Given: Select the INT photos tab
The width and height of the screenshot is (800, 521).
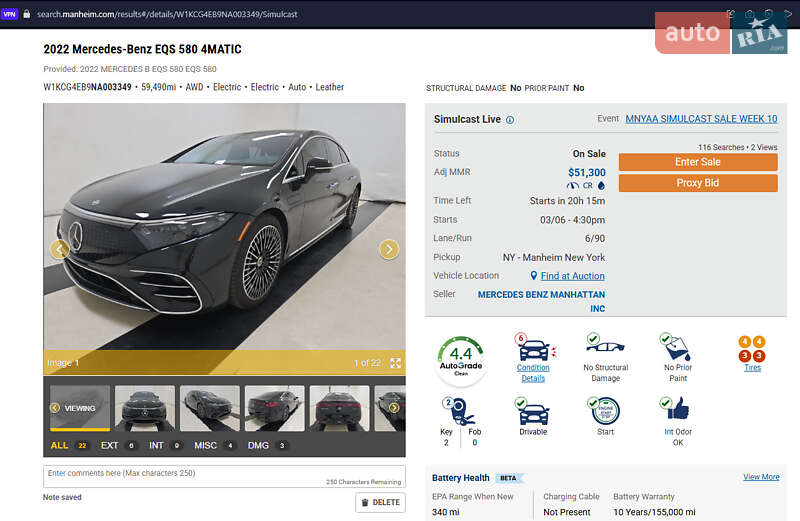Looking at the screenshot, I should 166,445.
